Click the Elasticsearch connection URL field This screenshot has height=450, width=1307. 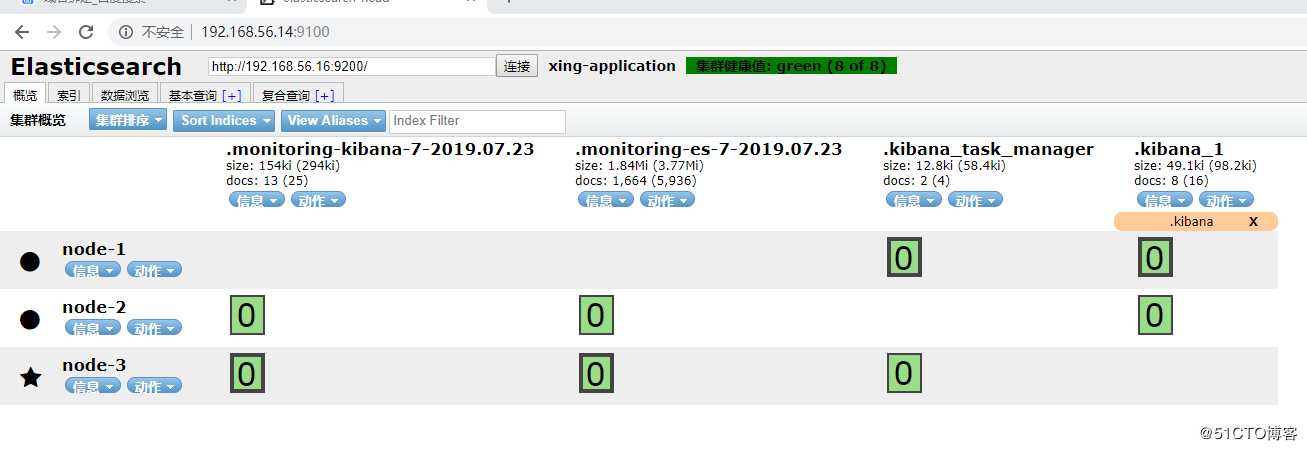pyautogui.click(x=352, y=66)
